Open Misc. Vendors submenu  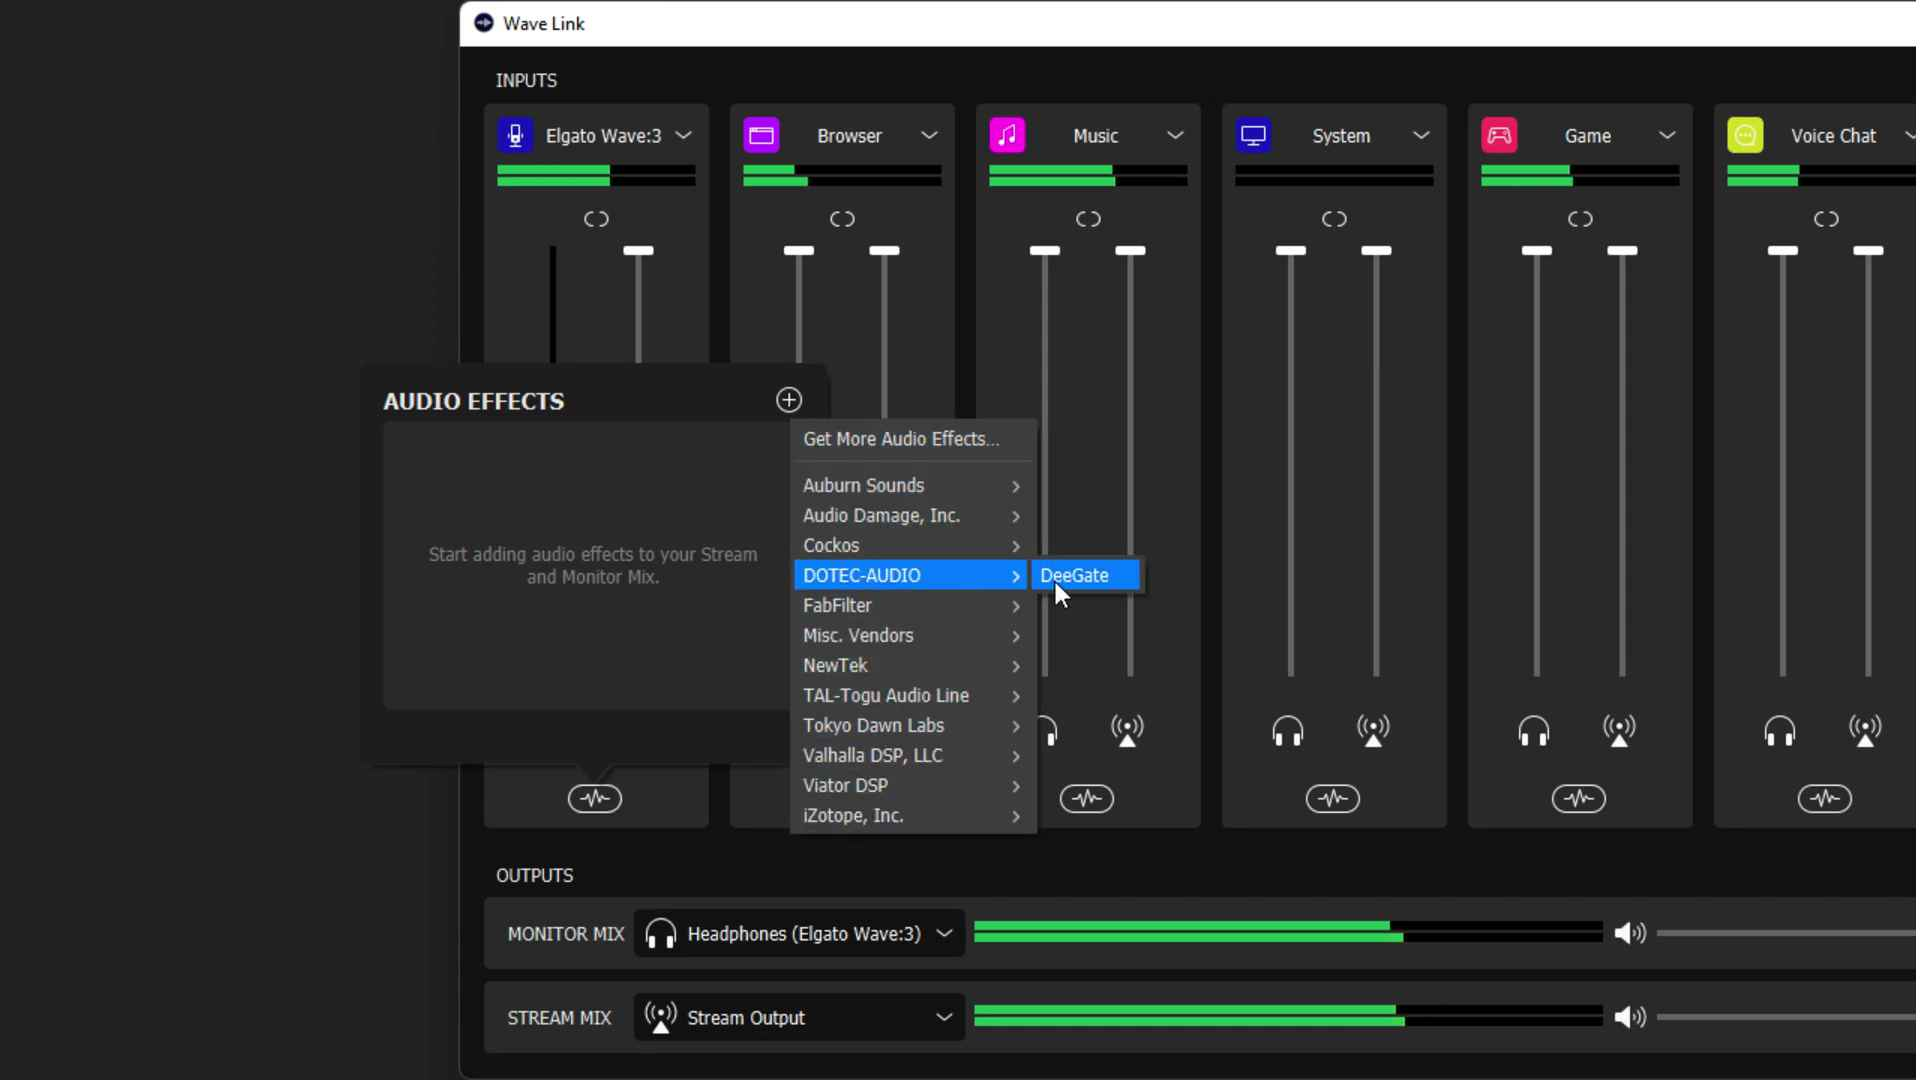coord(913,635)
